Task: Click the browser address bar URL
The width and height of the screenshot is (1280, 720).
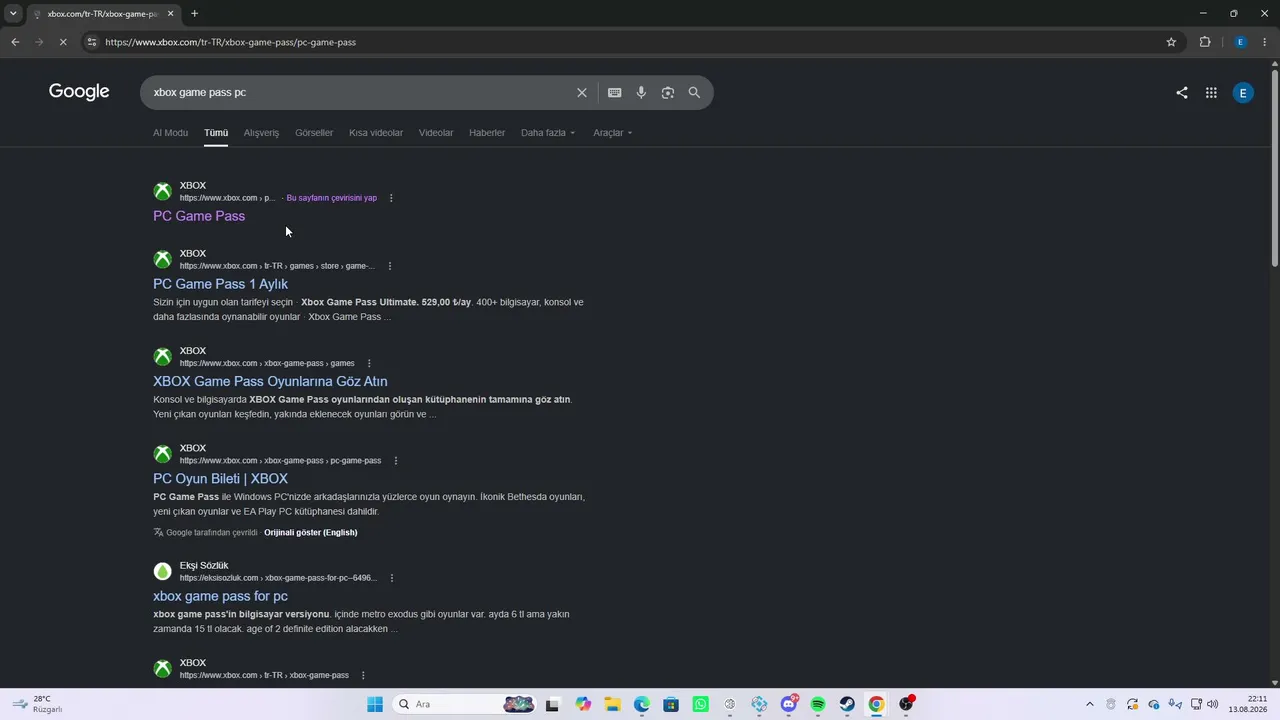Action: [231, 42]
